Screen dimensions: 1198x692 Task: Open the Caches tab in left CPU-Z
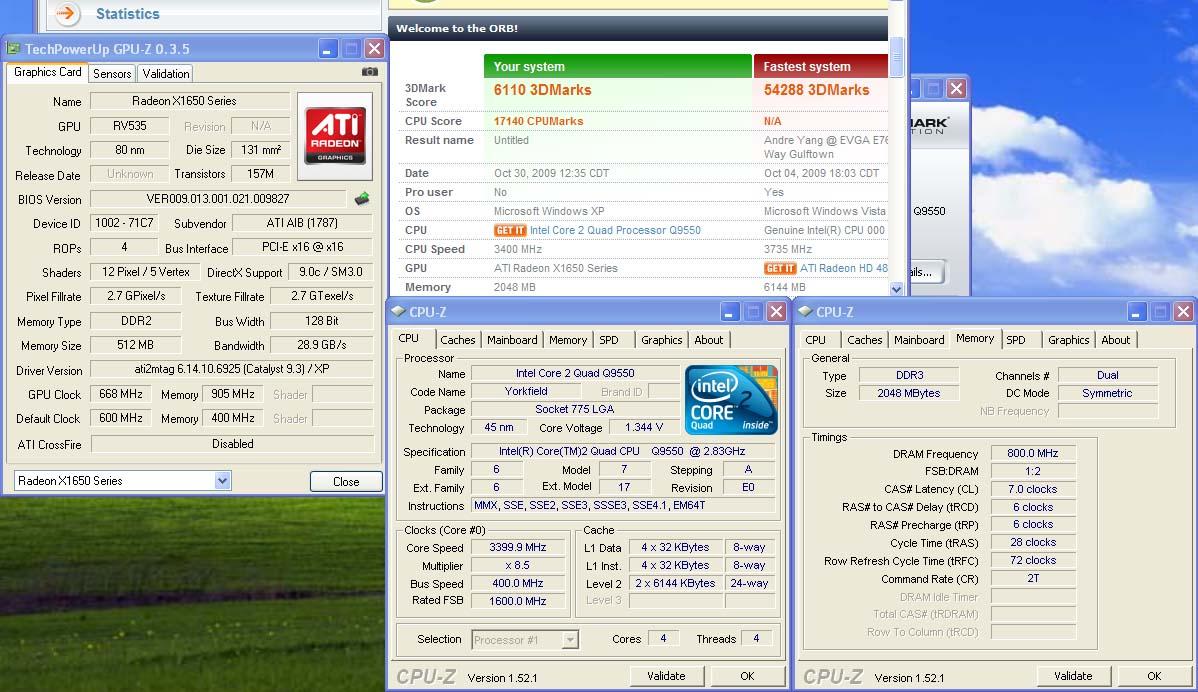(458, 340)
